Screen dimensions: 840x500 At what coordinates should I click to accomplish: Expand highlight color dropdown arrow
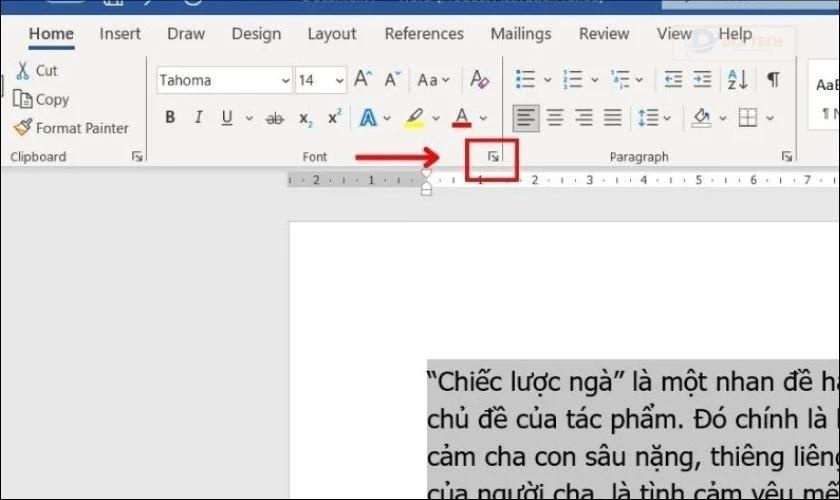pyautogui.click(x=436, y=118)
